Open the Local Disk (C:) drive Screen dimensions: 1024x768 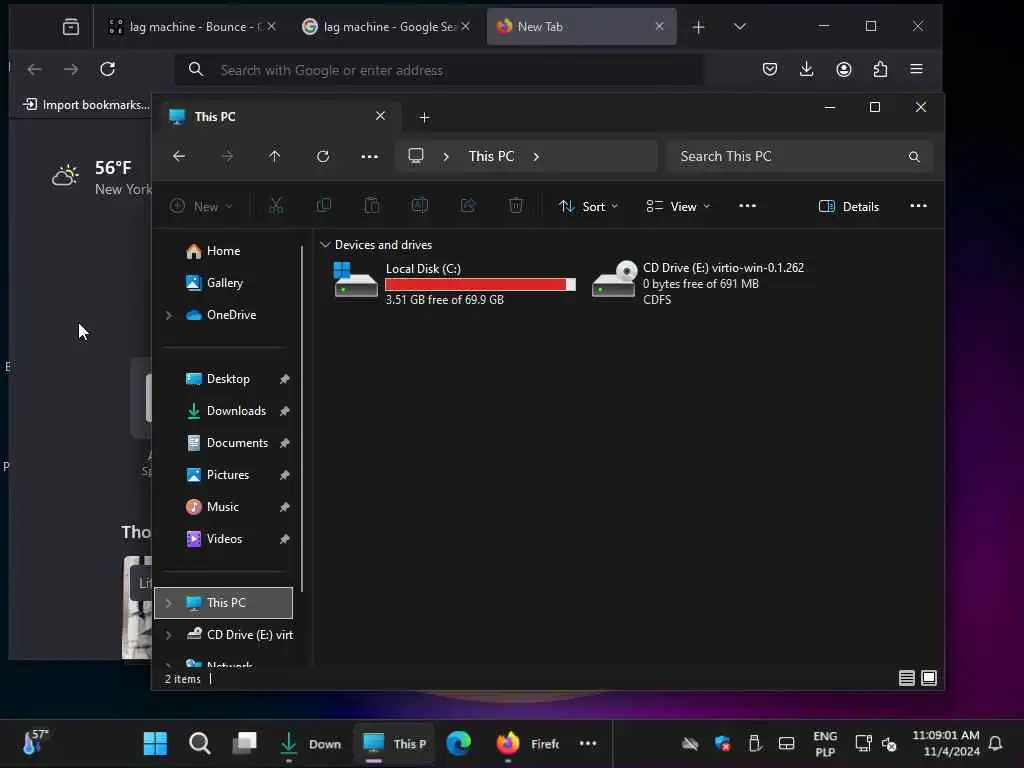click(455, 283)
